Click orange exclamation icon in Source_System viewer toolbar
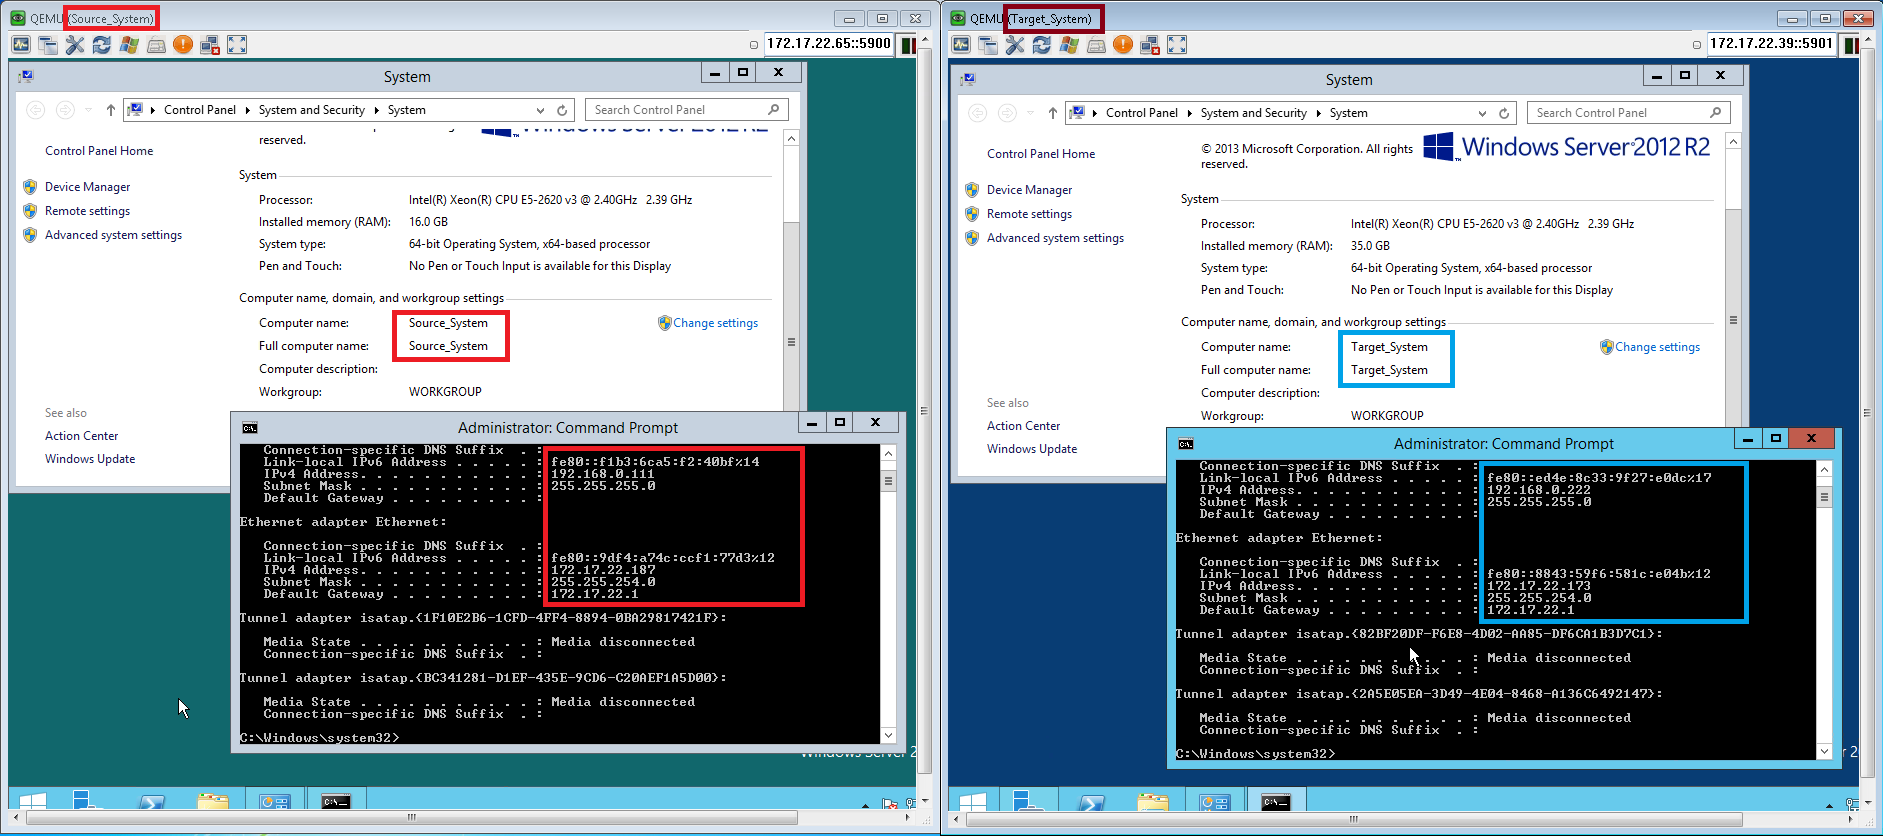The width and height of the screenshot is (1883, 836). pos(183,45)
